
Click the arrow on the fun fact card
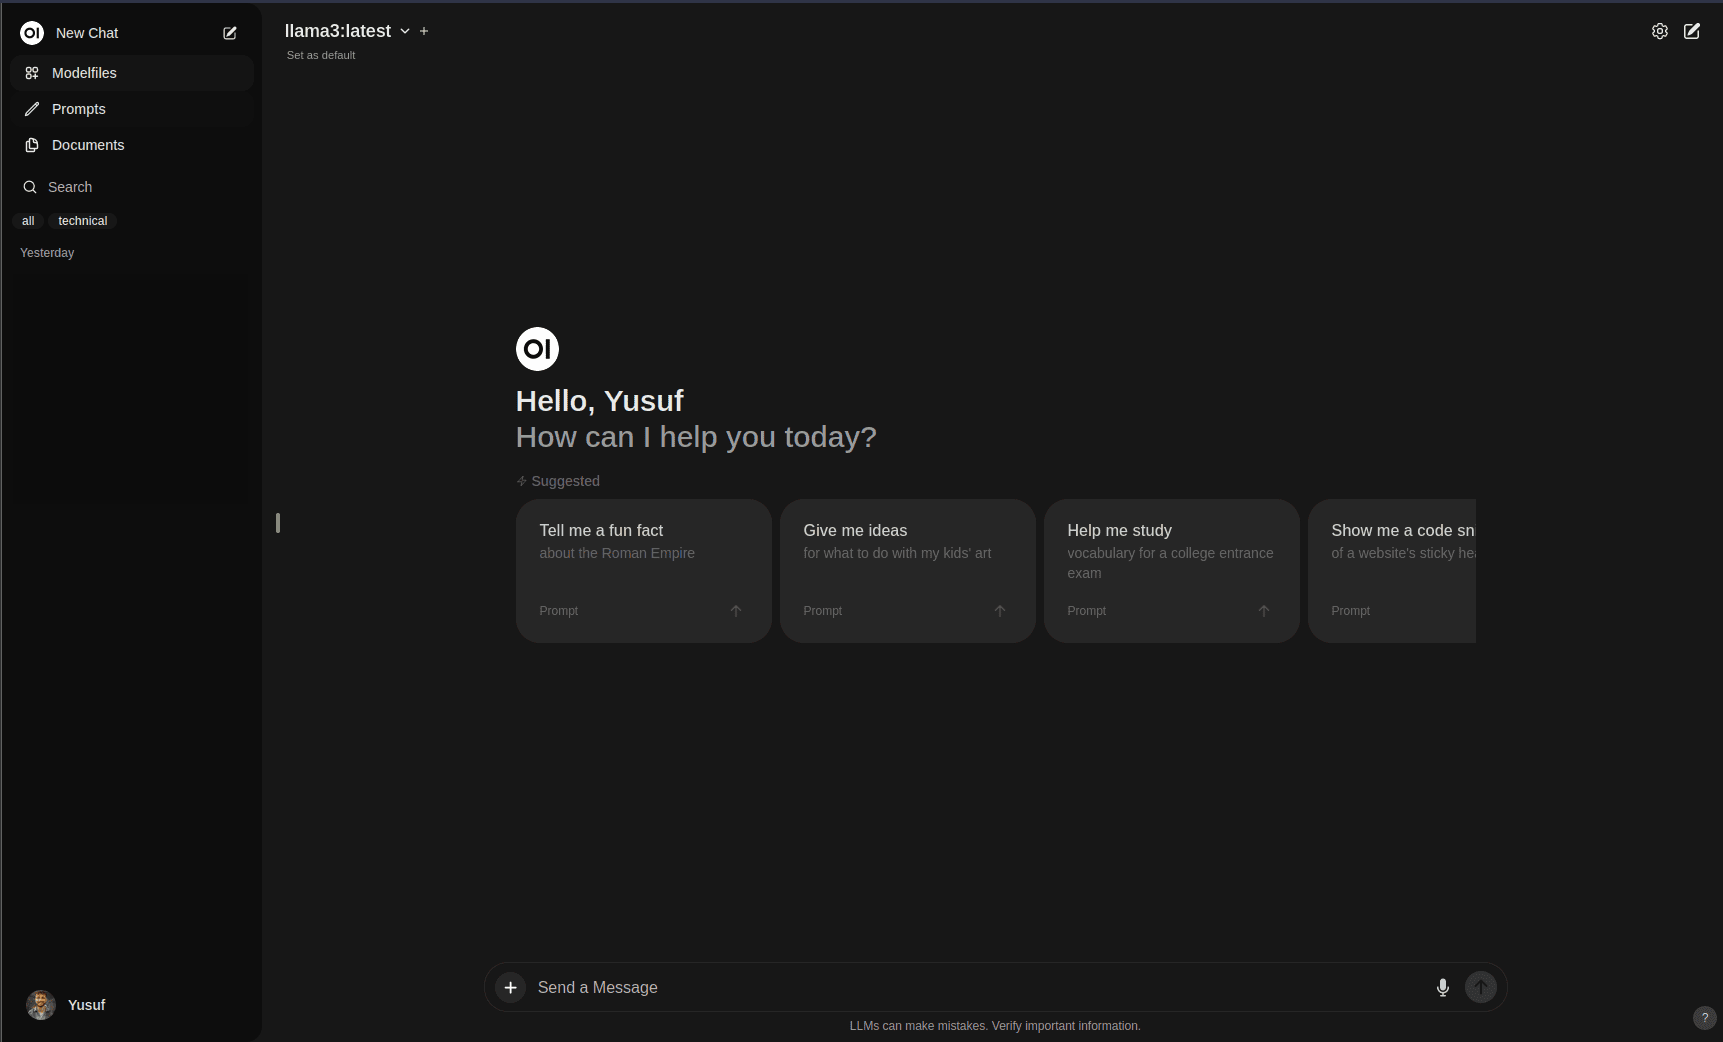[x=736, y=611]
